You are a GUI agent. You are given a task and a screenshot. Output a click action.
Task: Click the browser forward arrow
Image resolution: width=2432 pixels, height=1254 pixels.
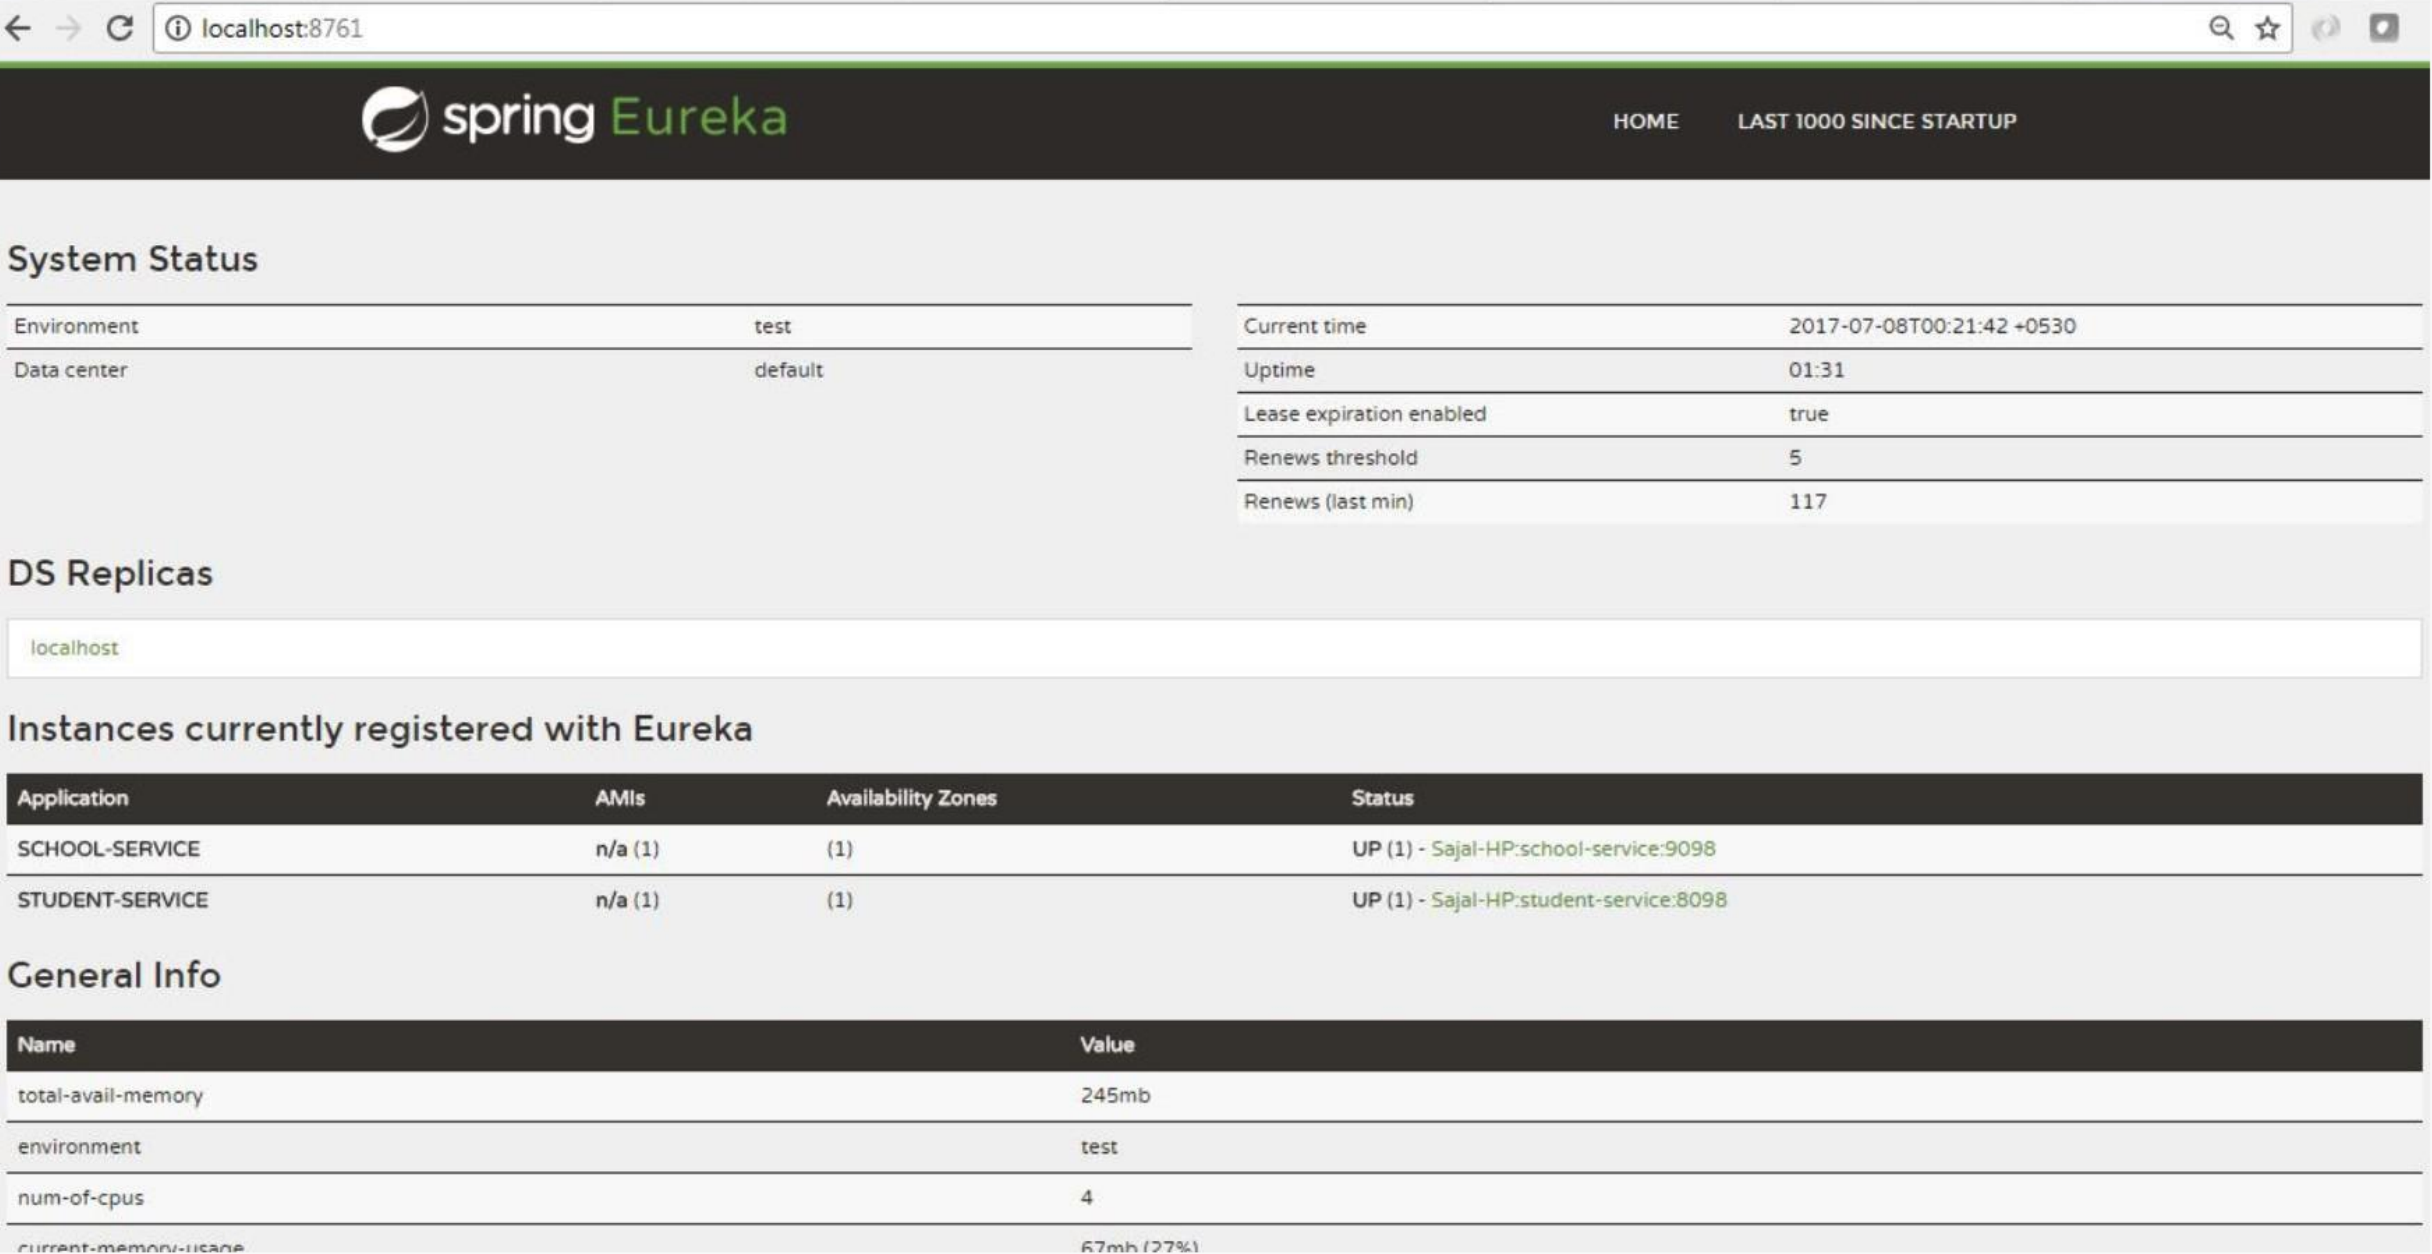coord(68,28)
